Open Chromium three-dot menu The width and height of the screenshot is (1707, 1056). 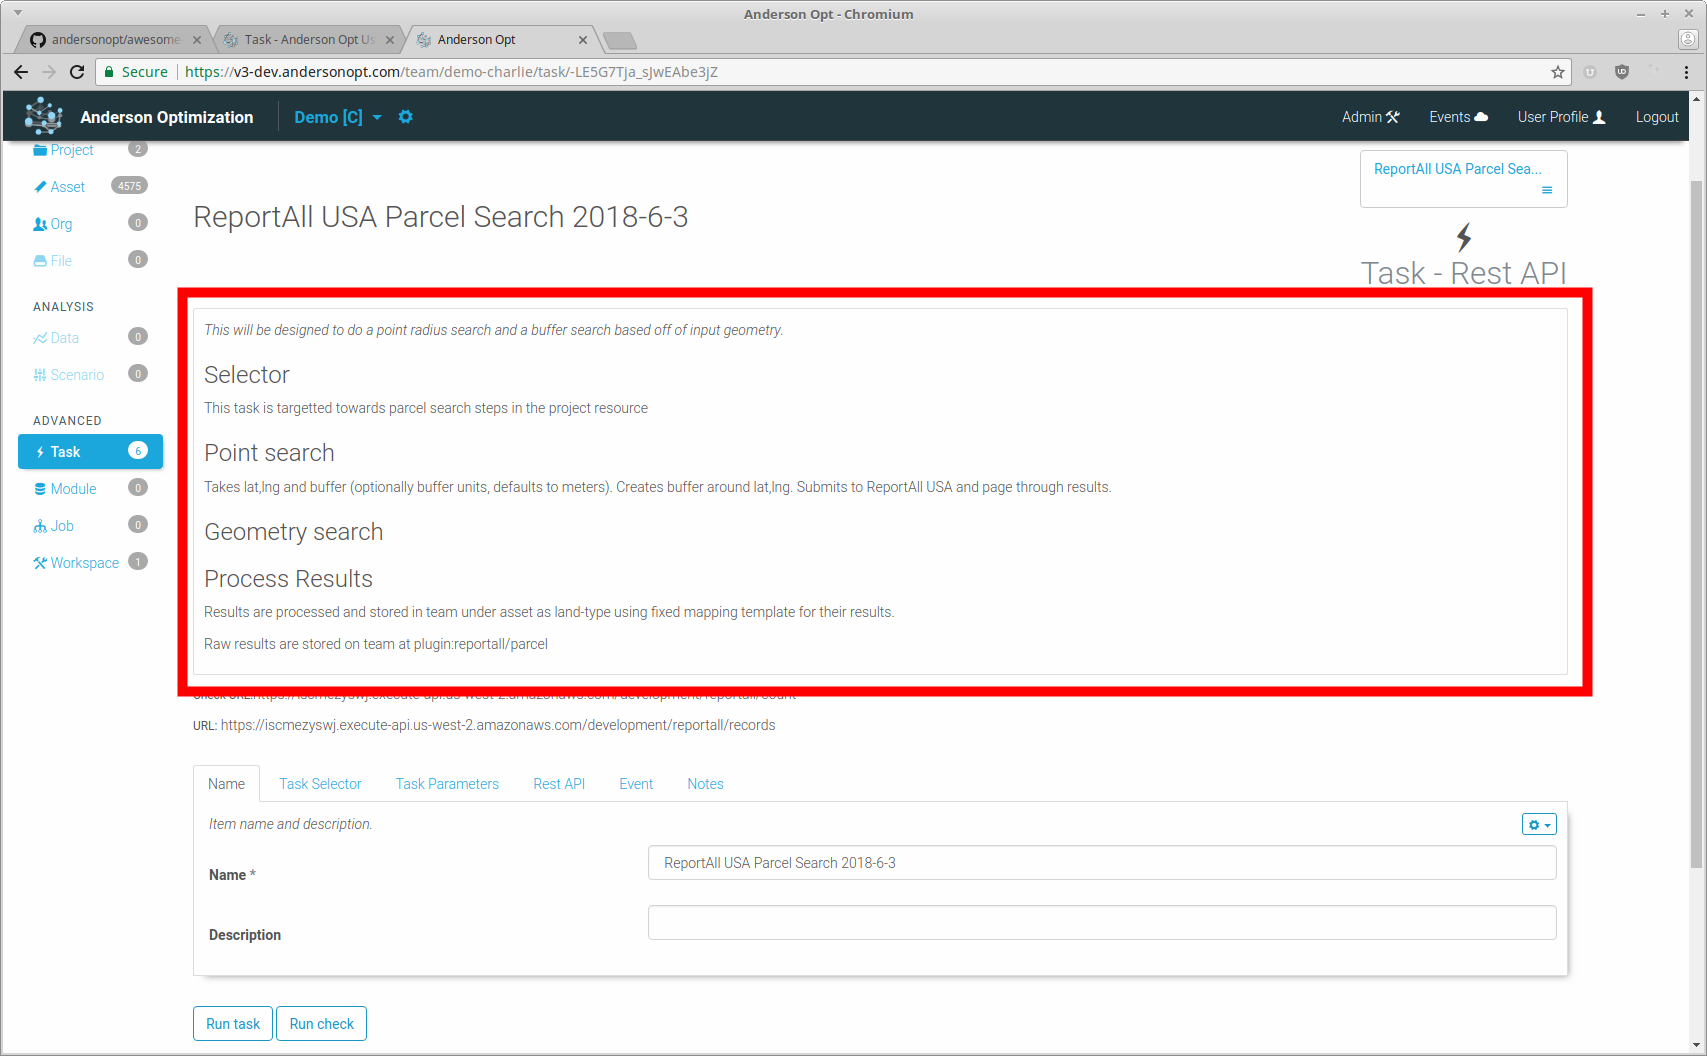coord(1686,72)
